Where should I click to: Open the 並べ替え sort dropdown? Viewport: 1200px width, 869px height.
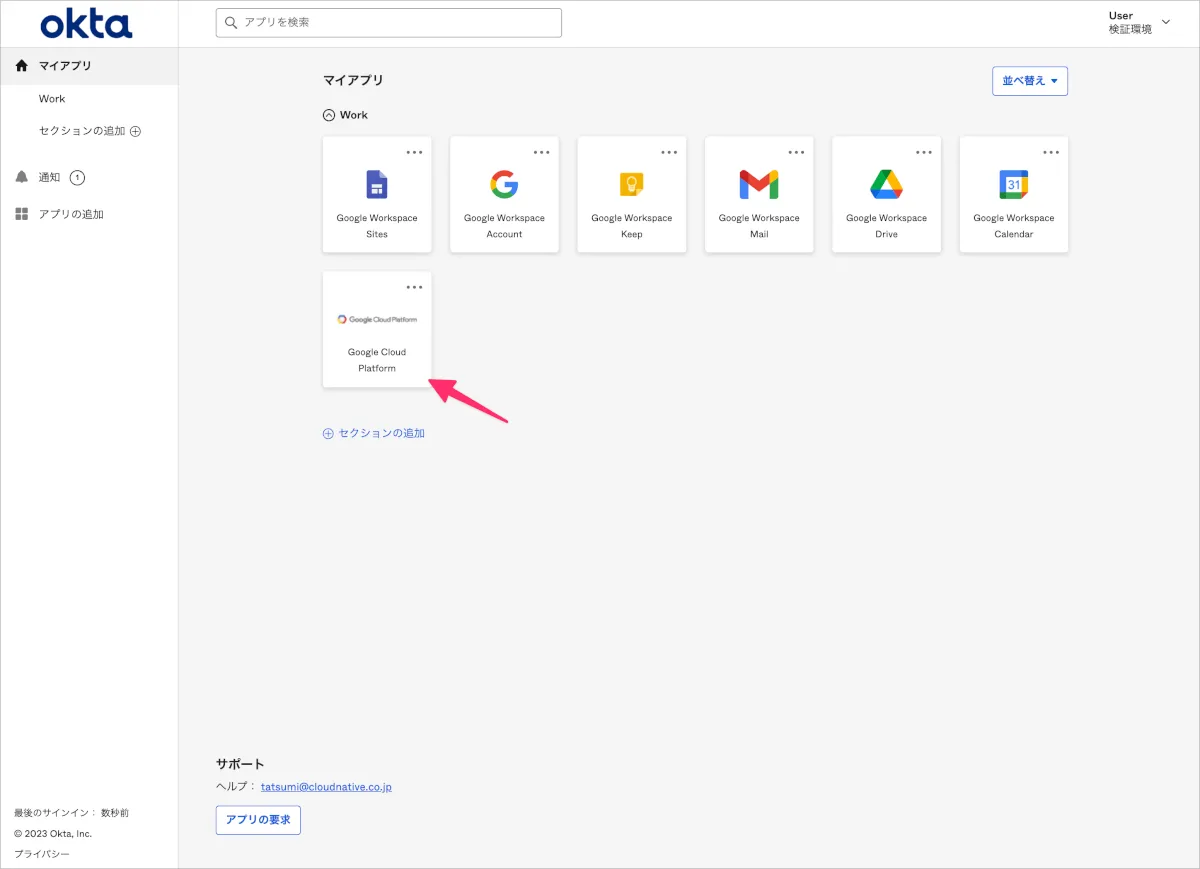[1030, 81]
